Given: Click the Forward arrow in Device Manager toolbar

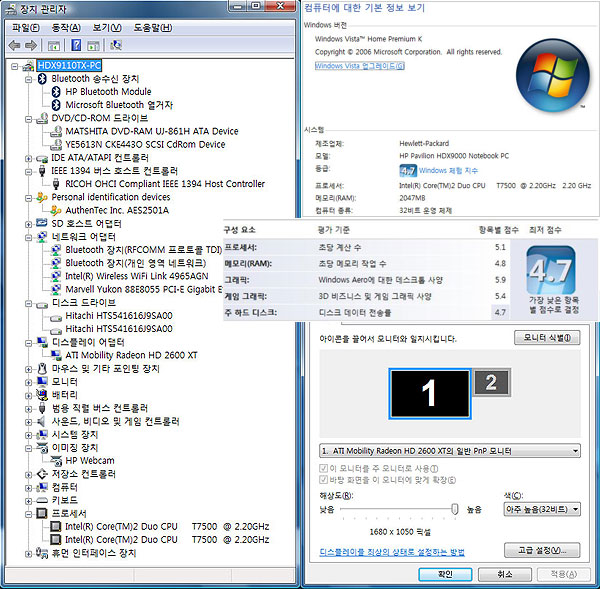Looking at the screenshot, I should pyautogui.click(x=31, y=46).
